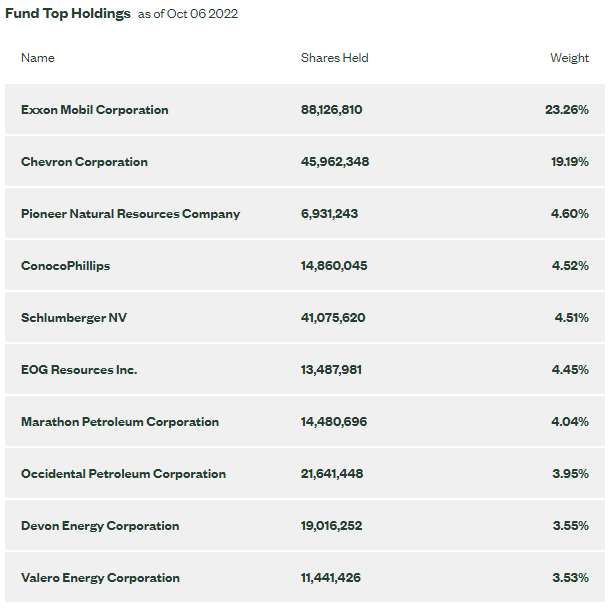612x609 pixels.
Task: Click the Exxon Mobil Corporation holding name
Action: tap(94, 110)
